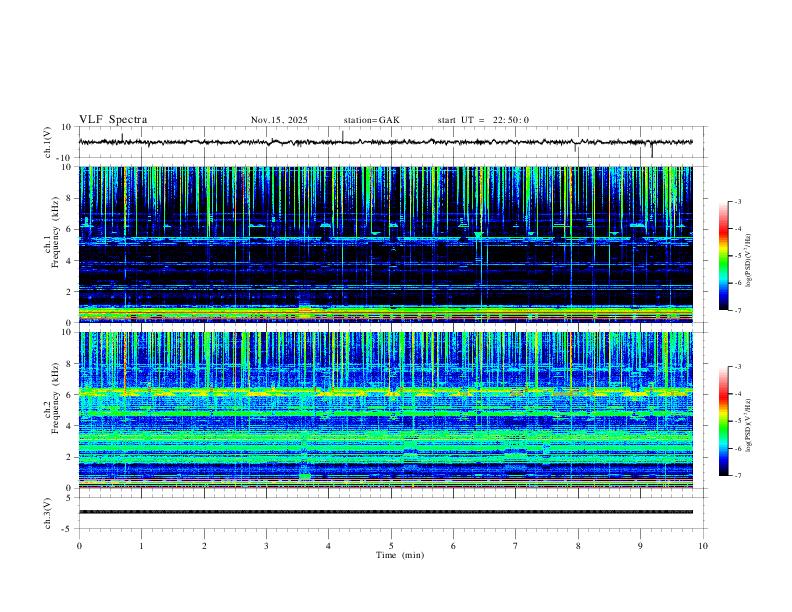This screenshot has width=792, height=612.
Task: Click the 8 kHz tick on ch.2 frequency axis
Action: click(x=70, y=364)
